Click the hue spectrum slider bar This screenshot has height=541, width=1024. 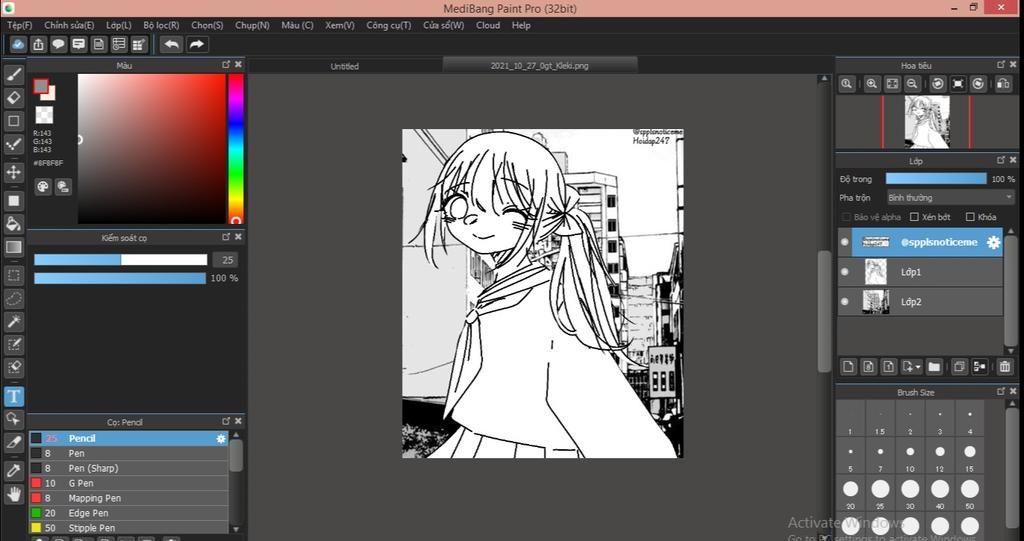(236, 148)
